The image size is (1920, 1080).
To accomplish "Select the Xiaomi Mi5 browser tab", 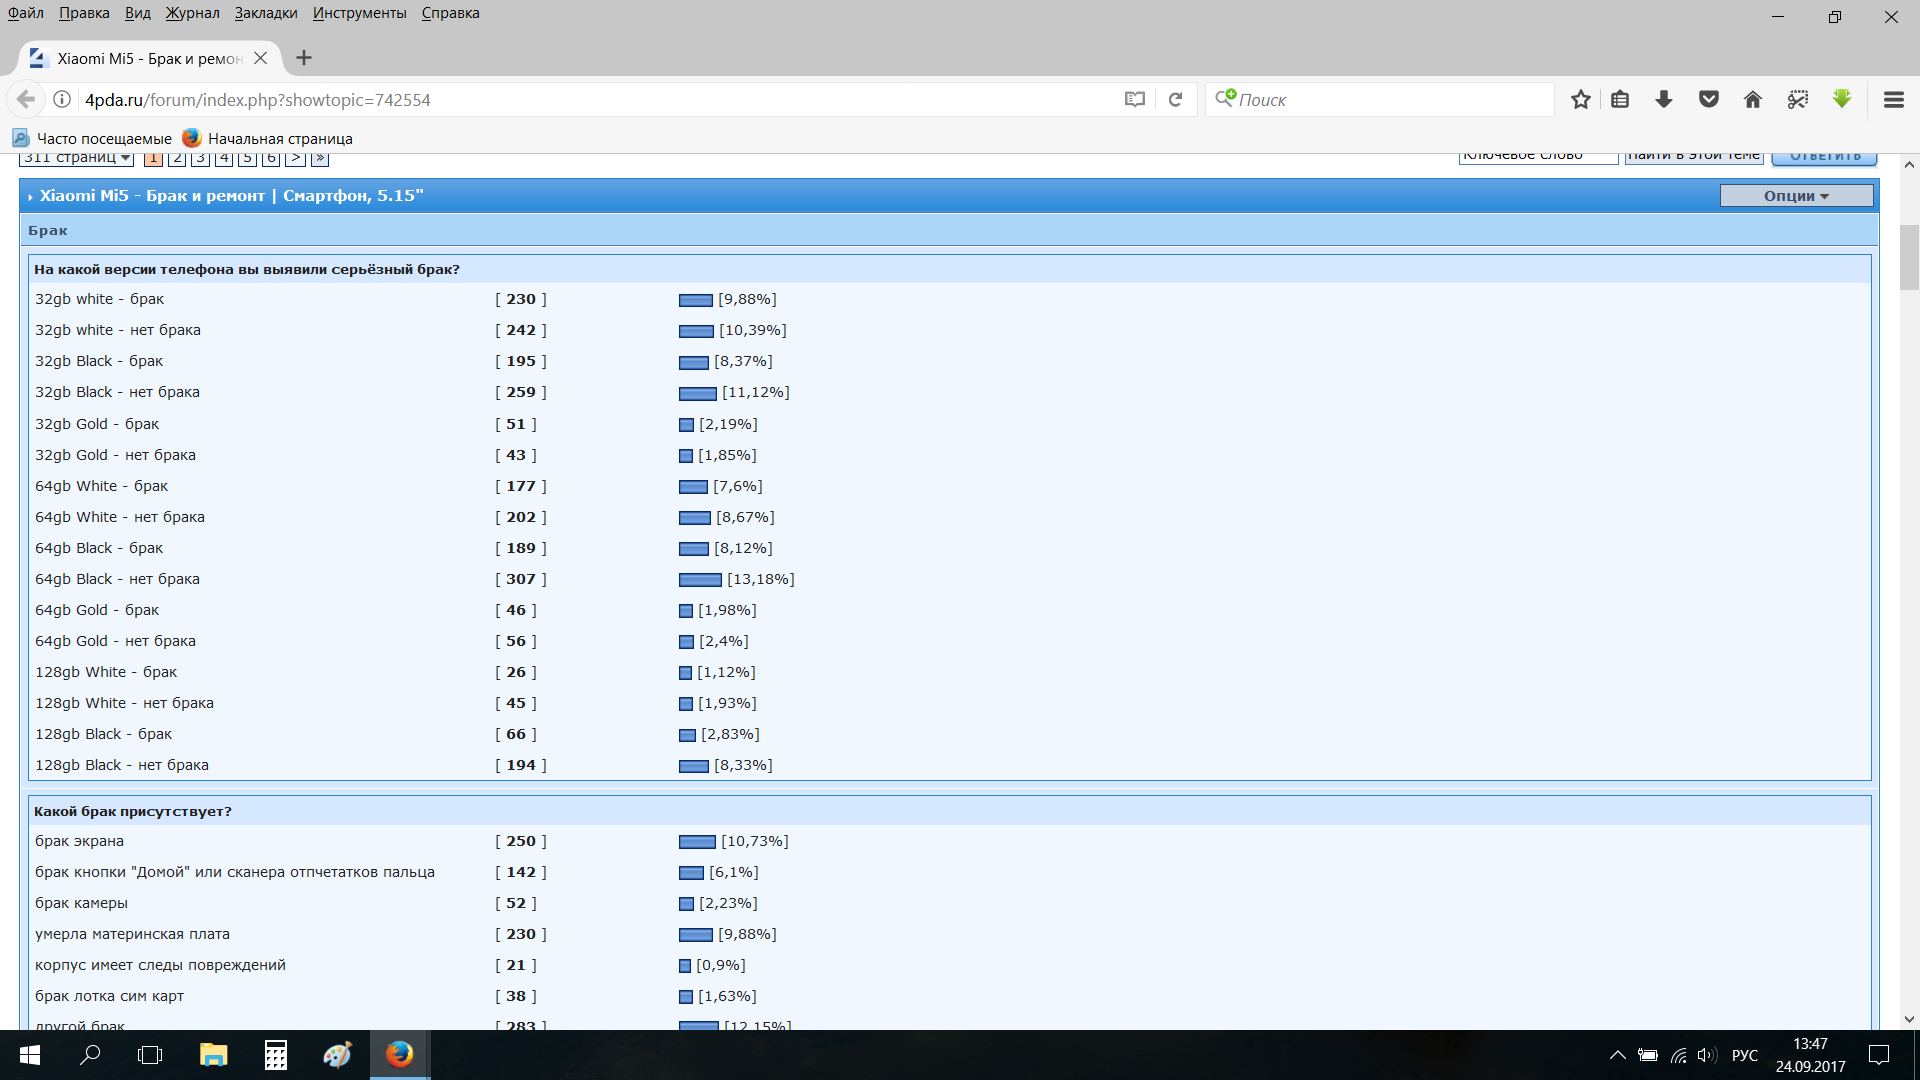I will click(150, 58).
